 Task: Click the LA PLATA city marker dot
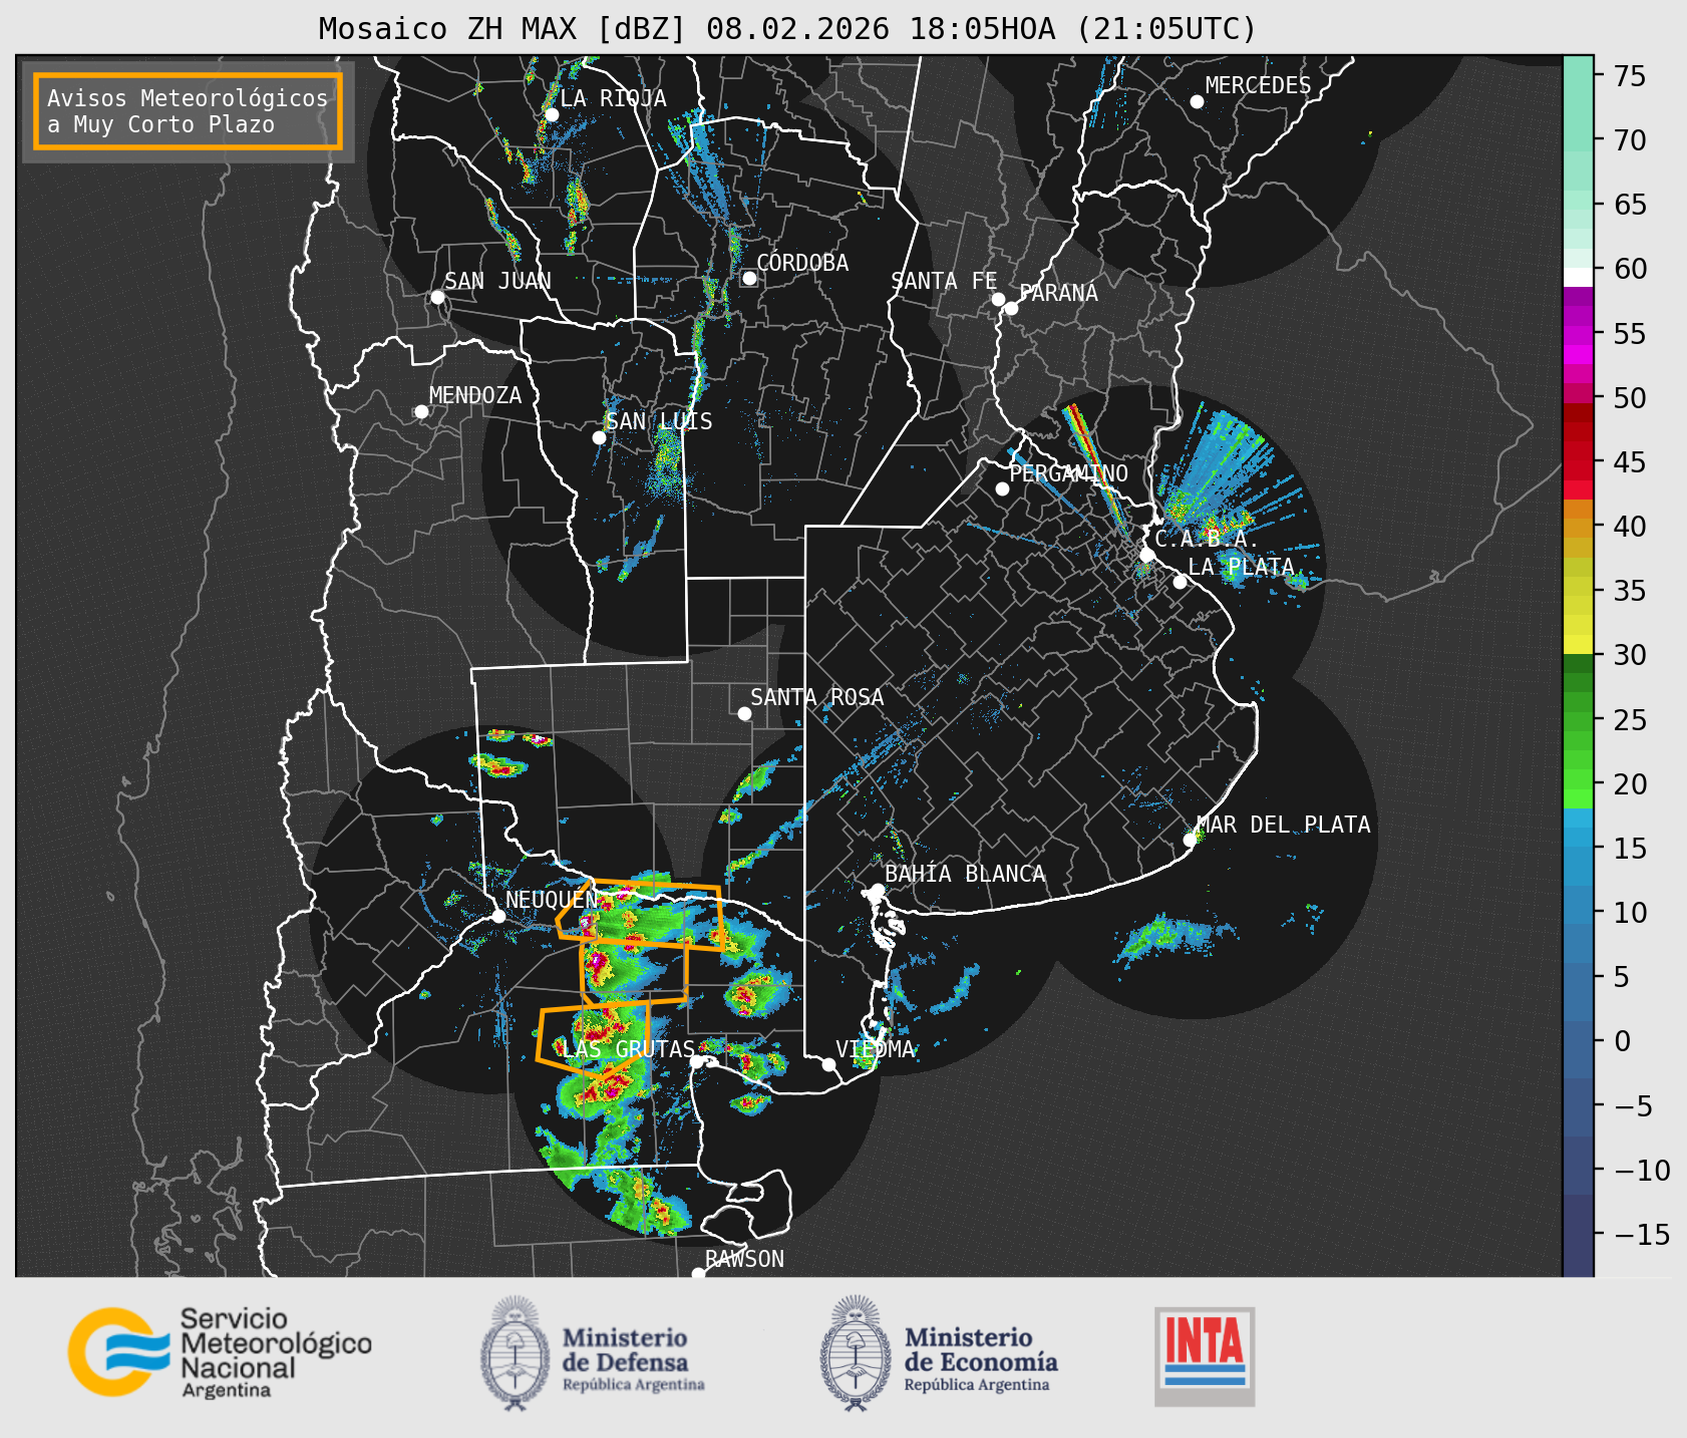[x=1180, y=582]
